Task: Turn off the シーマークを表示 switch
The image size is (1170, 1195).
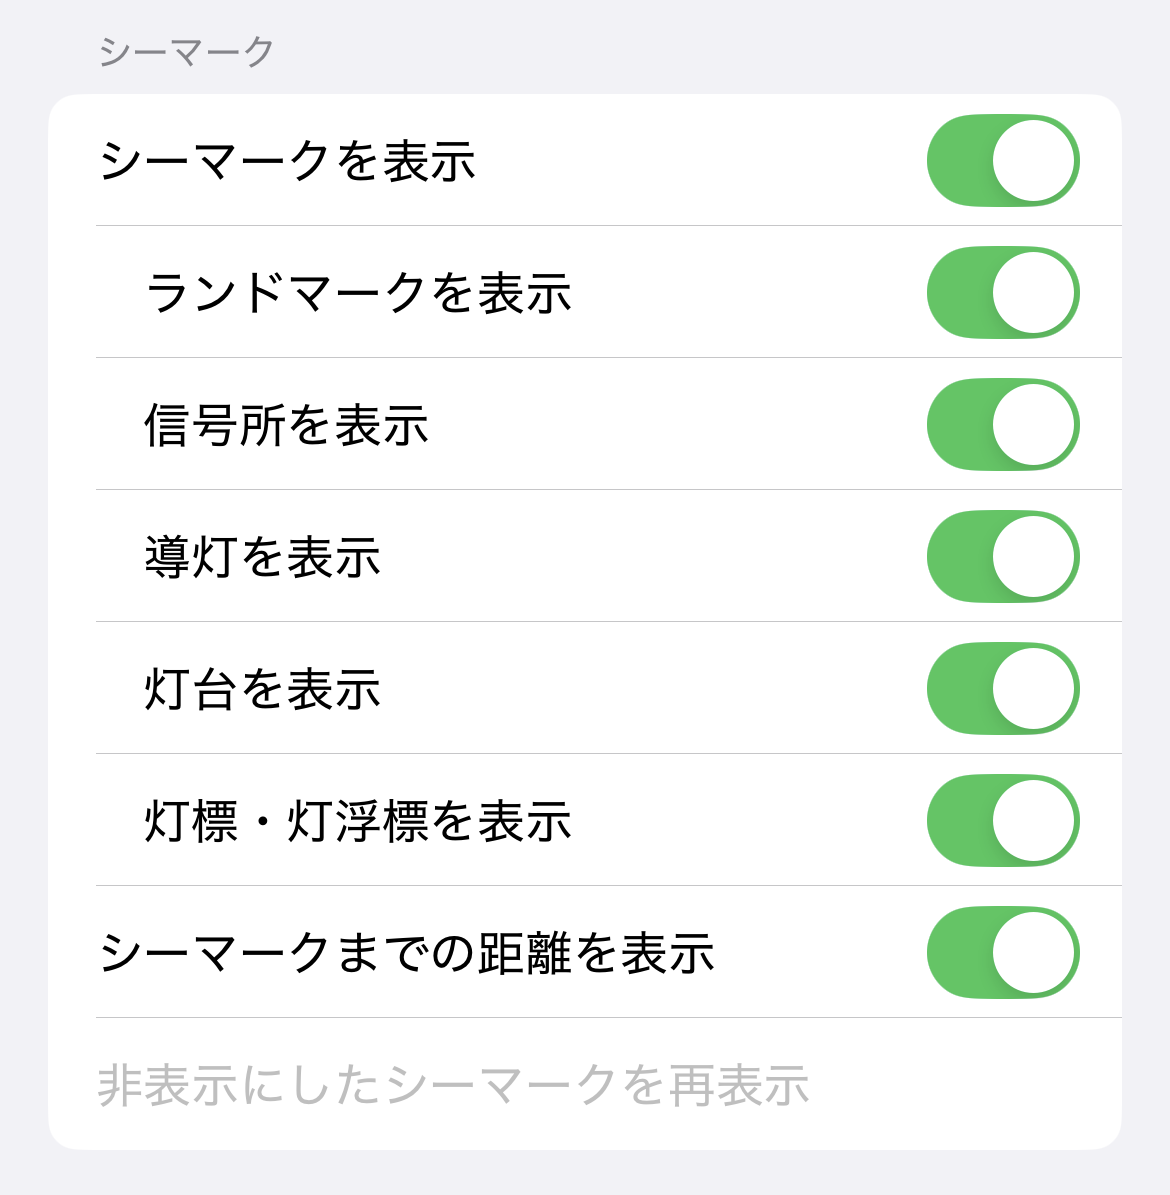Action: tap(1002, 161)
